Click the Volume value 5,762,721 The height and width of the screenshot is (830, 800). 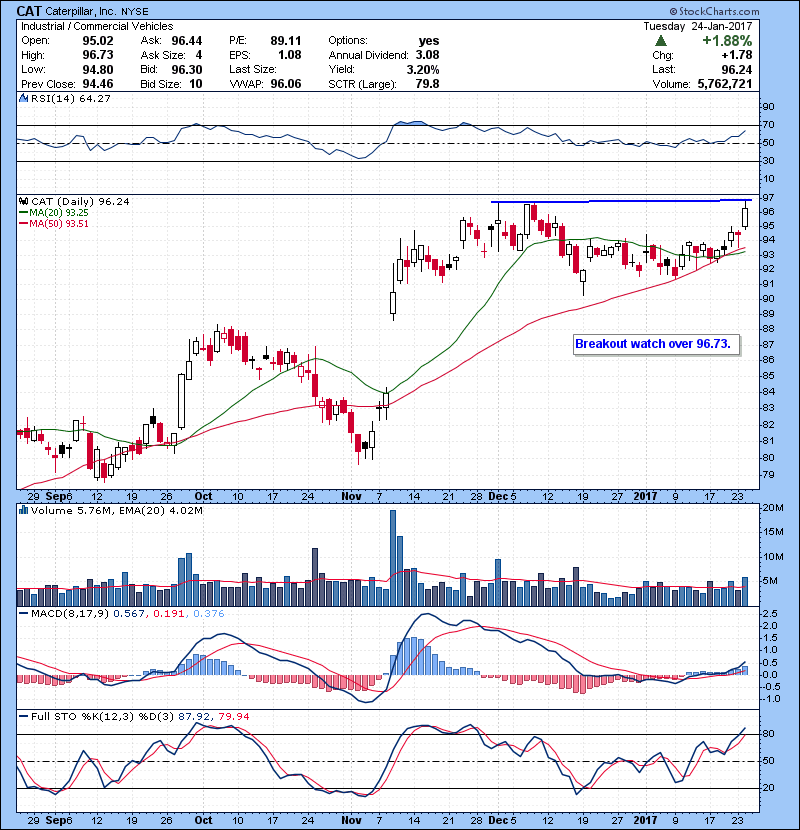coord(724,84)
